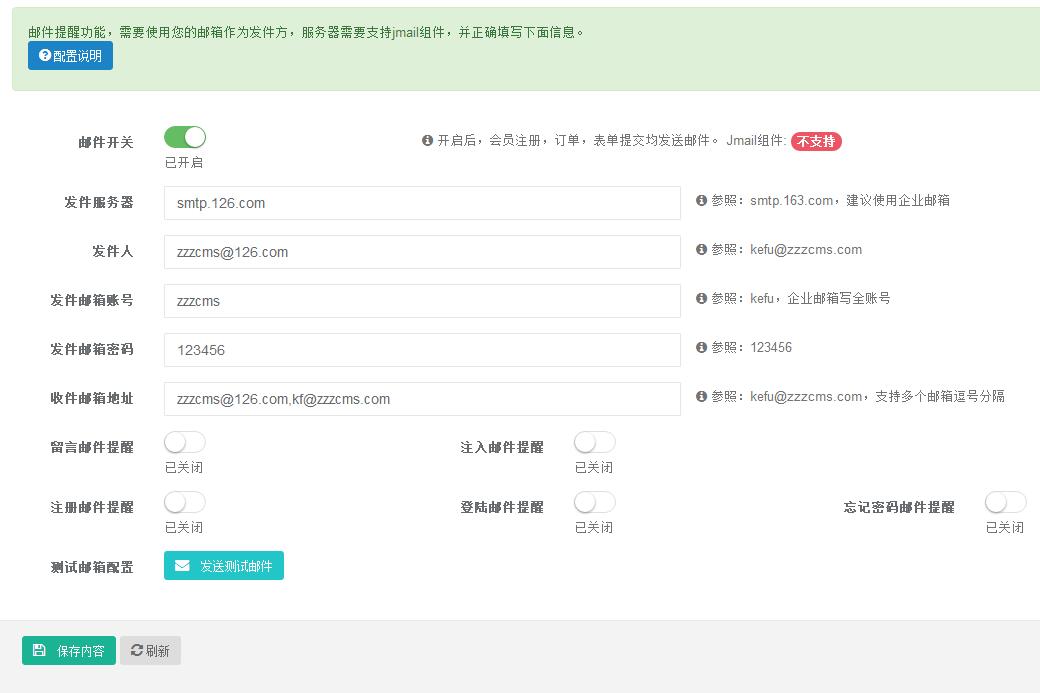Viewport: 1040px width, 693px height.
Task: Click the 不支持 status badge
Action: tap(817, 141)
